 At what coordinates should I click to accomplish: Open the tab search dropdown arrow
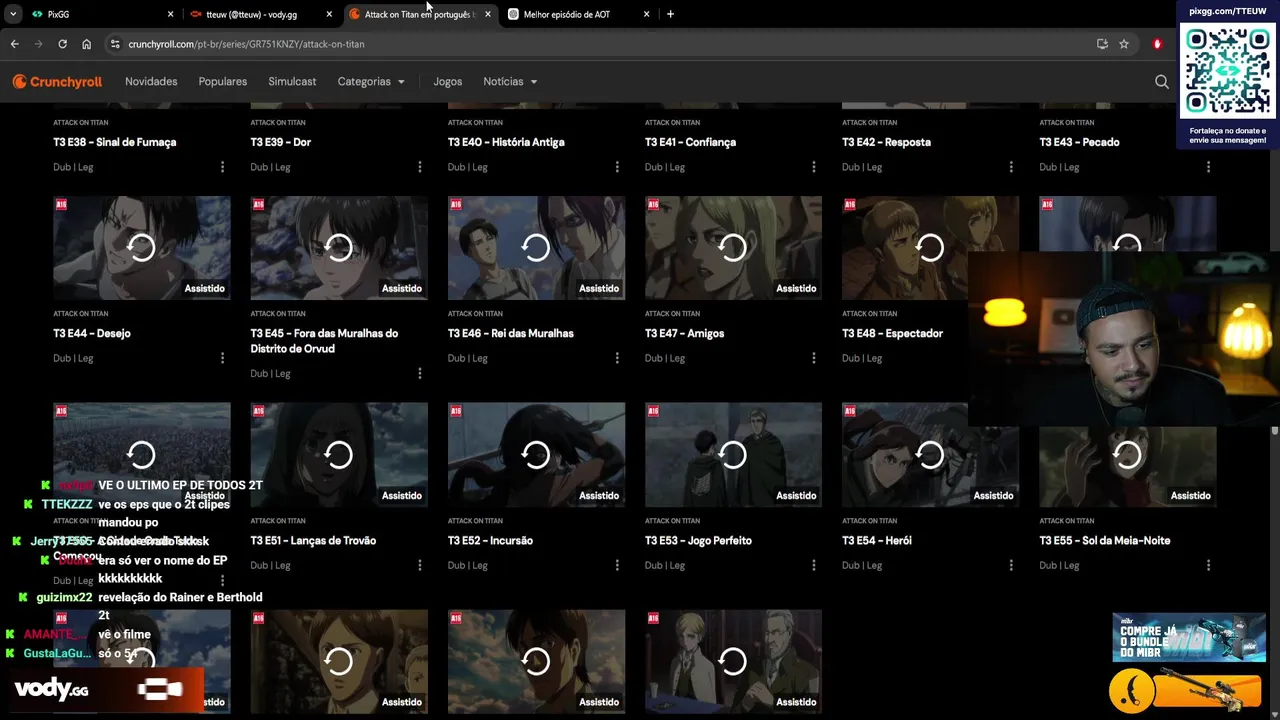[13, 14]
